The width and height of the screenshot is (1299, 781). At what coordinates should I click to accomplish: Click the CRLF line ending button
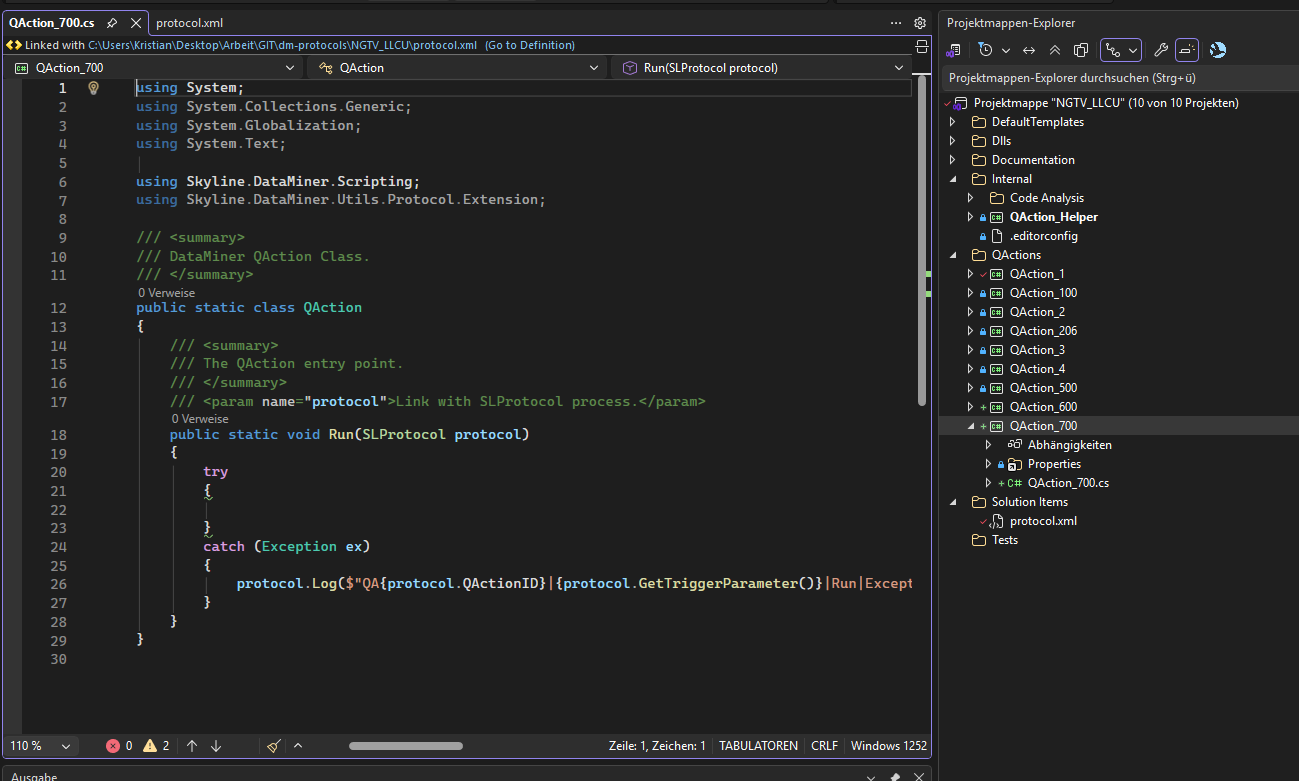[824, 746]
